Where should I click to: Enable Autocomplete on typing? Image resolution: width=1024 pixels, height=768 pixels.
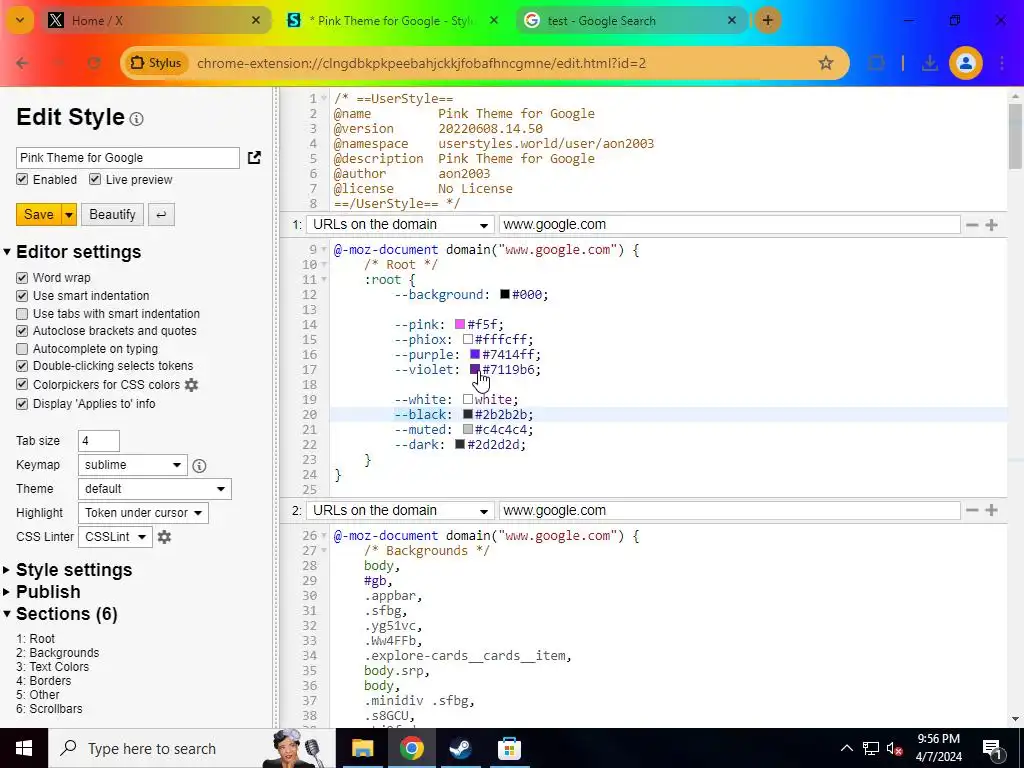tap(22, 349)
